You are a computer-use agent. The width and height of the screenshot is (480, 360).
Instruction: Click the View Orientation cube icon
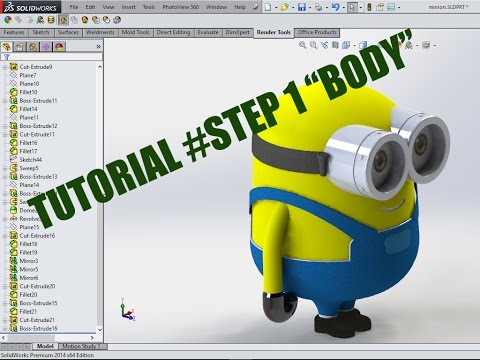pos(346,45)
